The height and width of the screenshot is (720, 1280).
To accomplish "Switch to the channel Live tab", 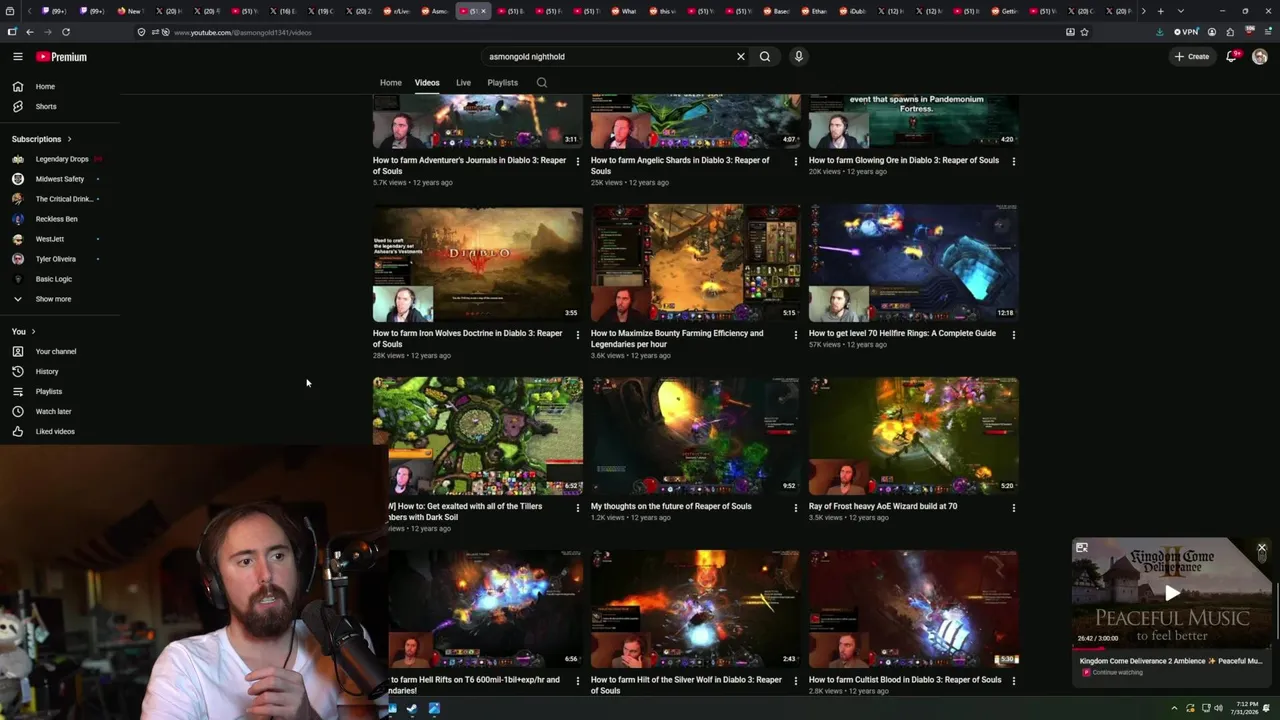I will pyautogui.click(x=463, y=83).
